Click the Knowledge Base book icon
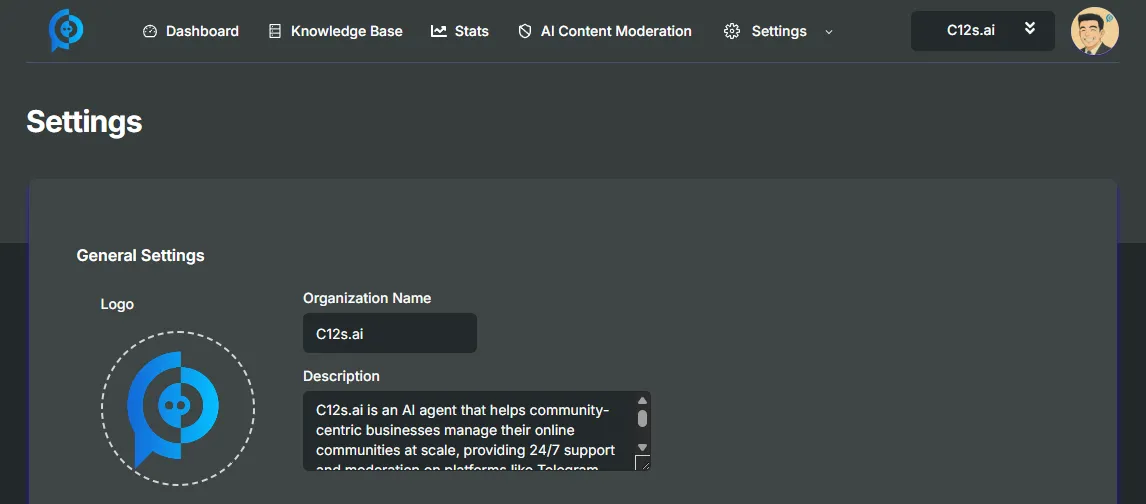1146x504 pixels. pos(275,31)
